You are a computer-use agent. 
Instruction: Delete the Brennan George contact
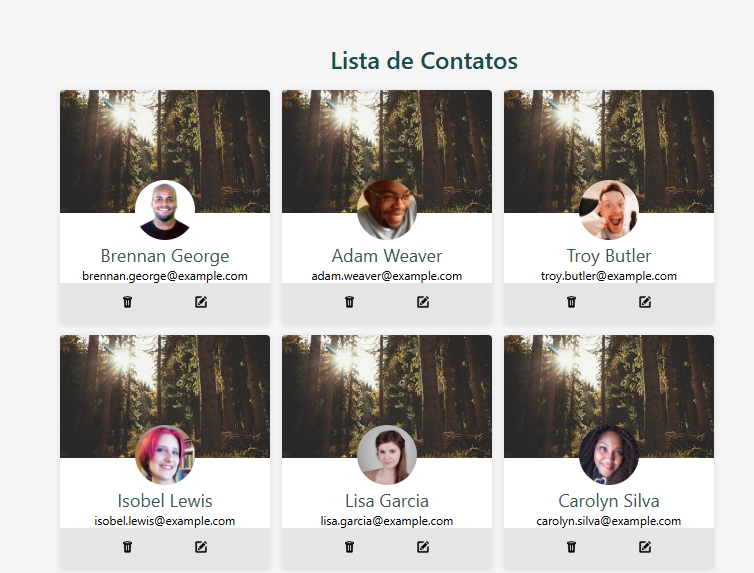pyautogui.click(x=127, y=302)
